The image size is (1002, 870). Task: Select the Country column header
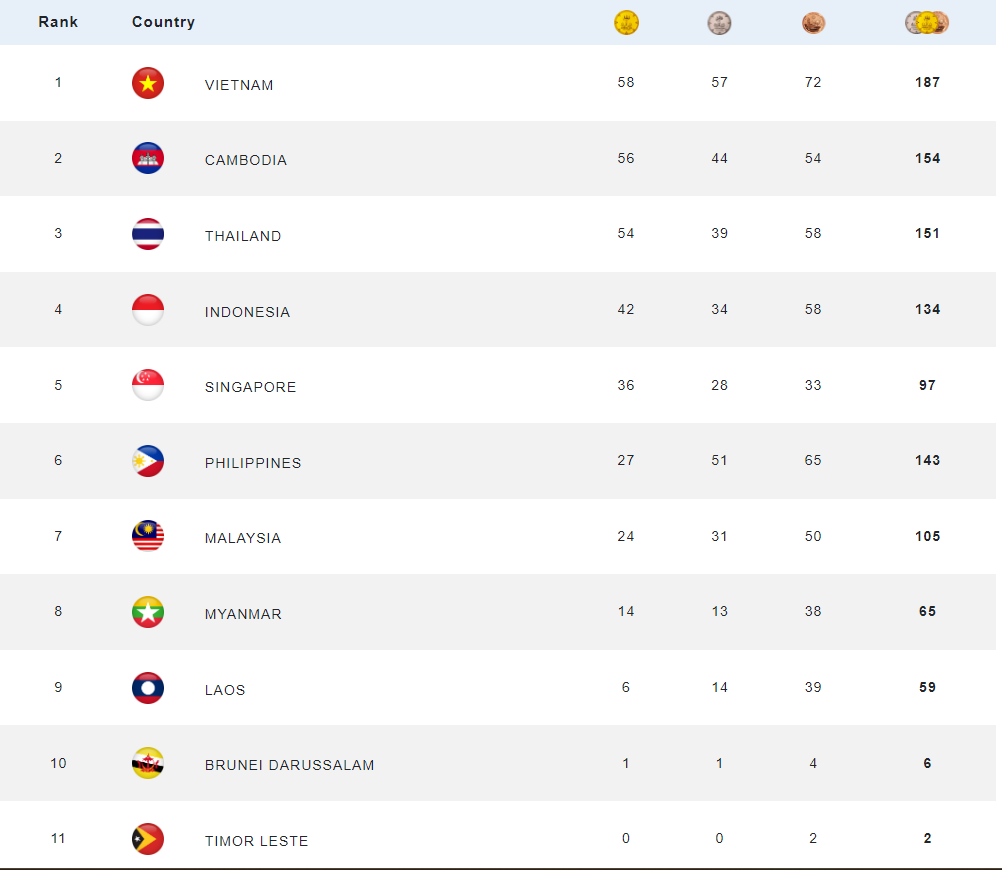(163, 22)
